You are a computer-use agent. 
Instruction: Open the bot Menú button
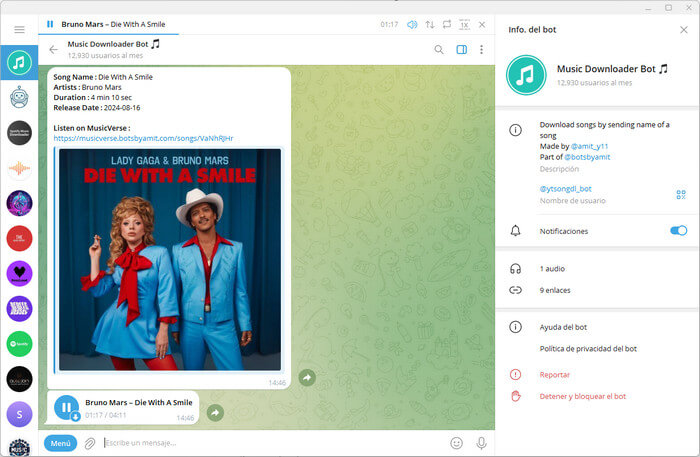pos(60,443)
